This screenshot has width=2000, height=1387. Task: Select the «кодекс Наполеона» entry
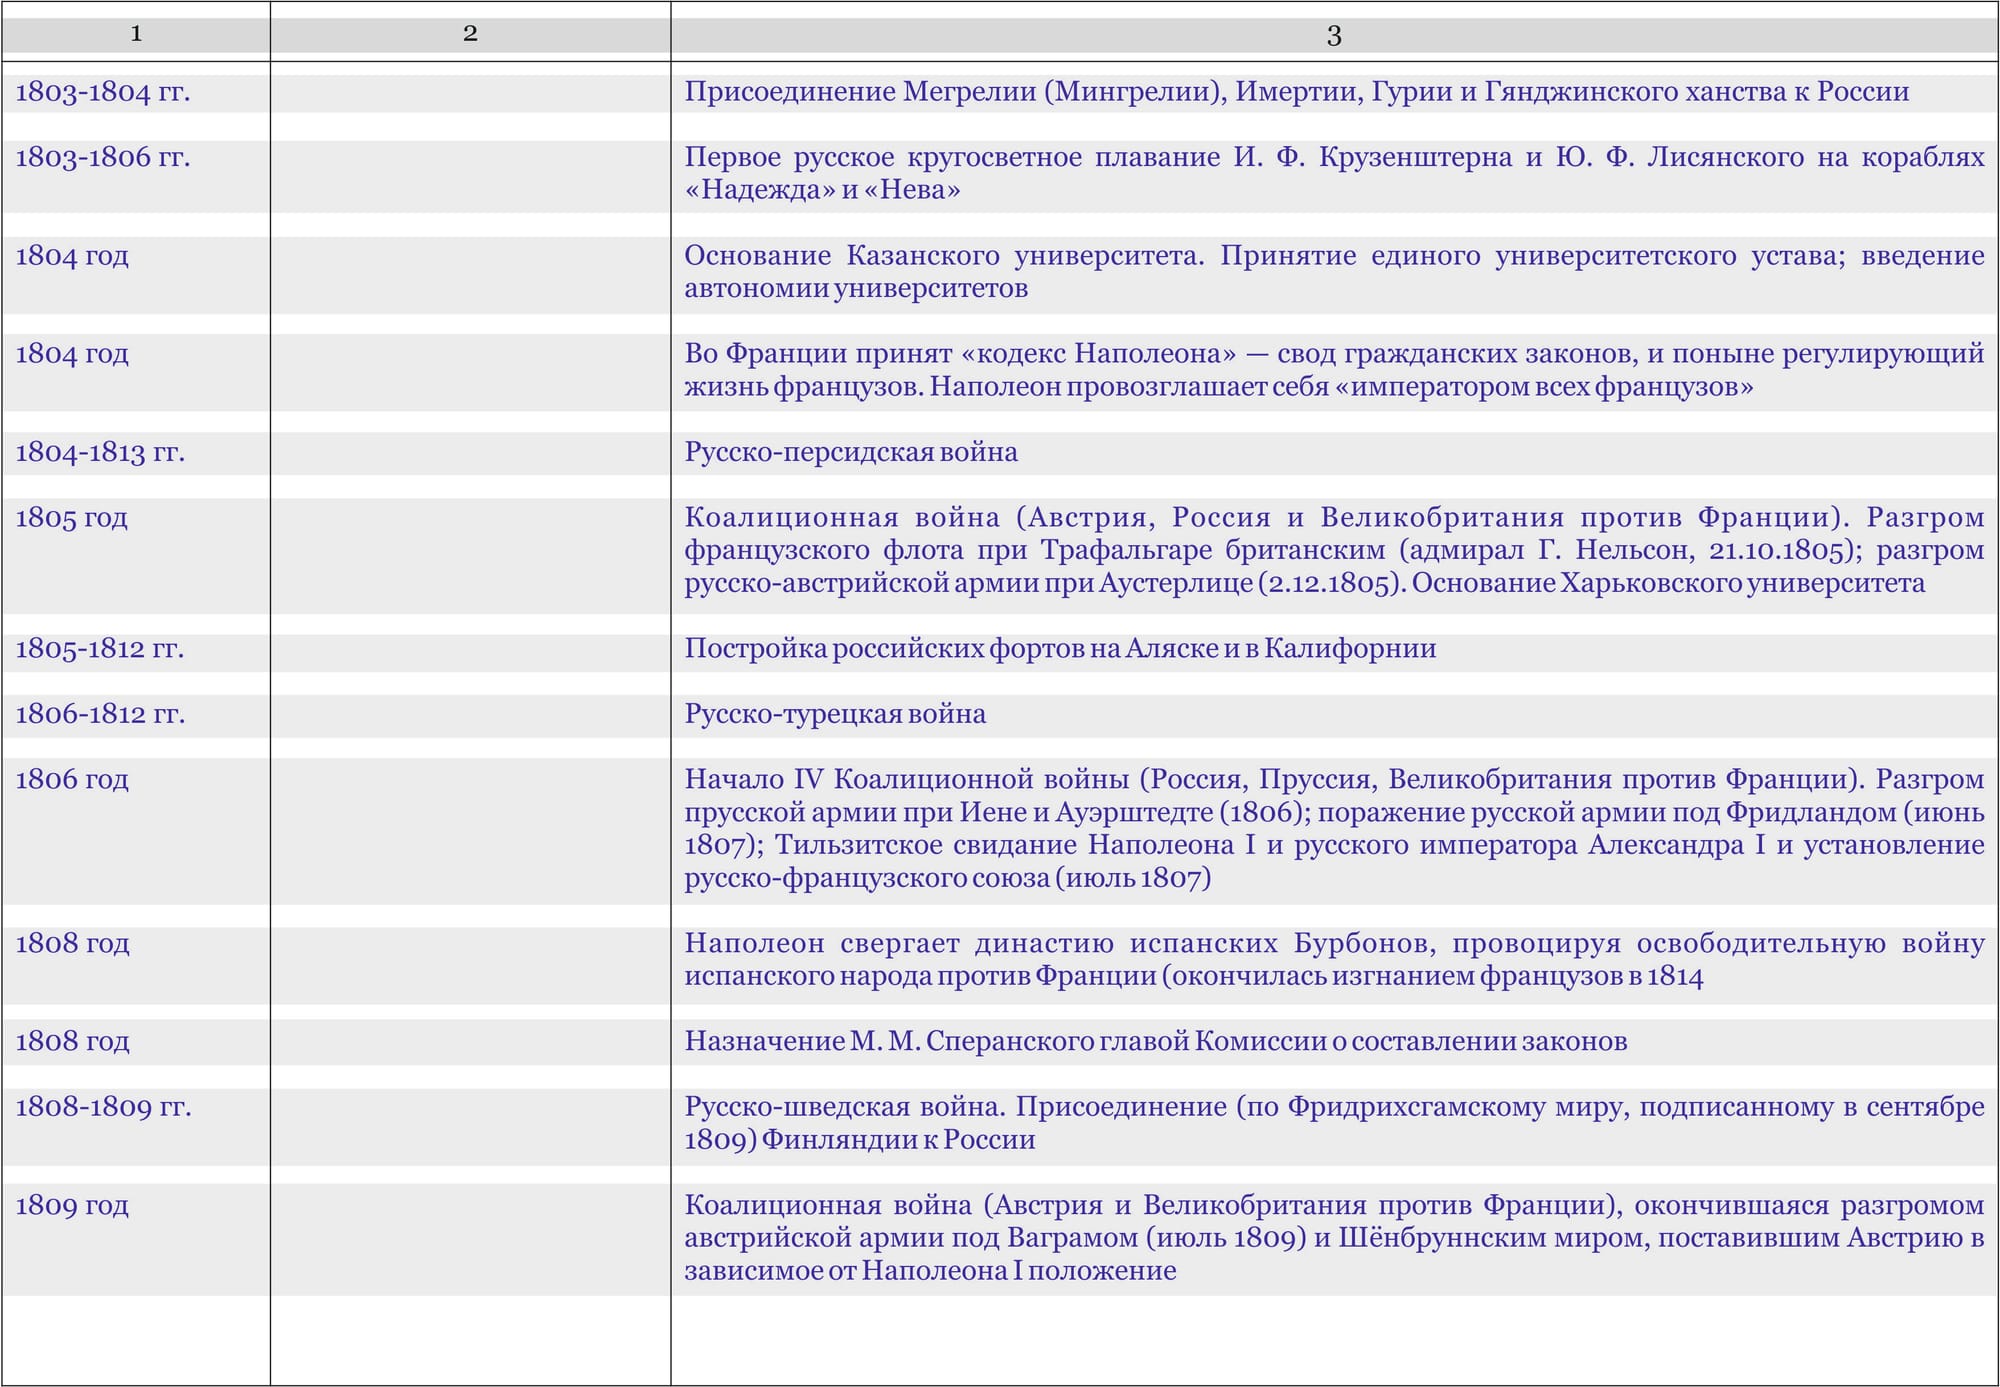click(x=1334, y=370)
